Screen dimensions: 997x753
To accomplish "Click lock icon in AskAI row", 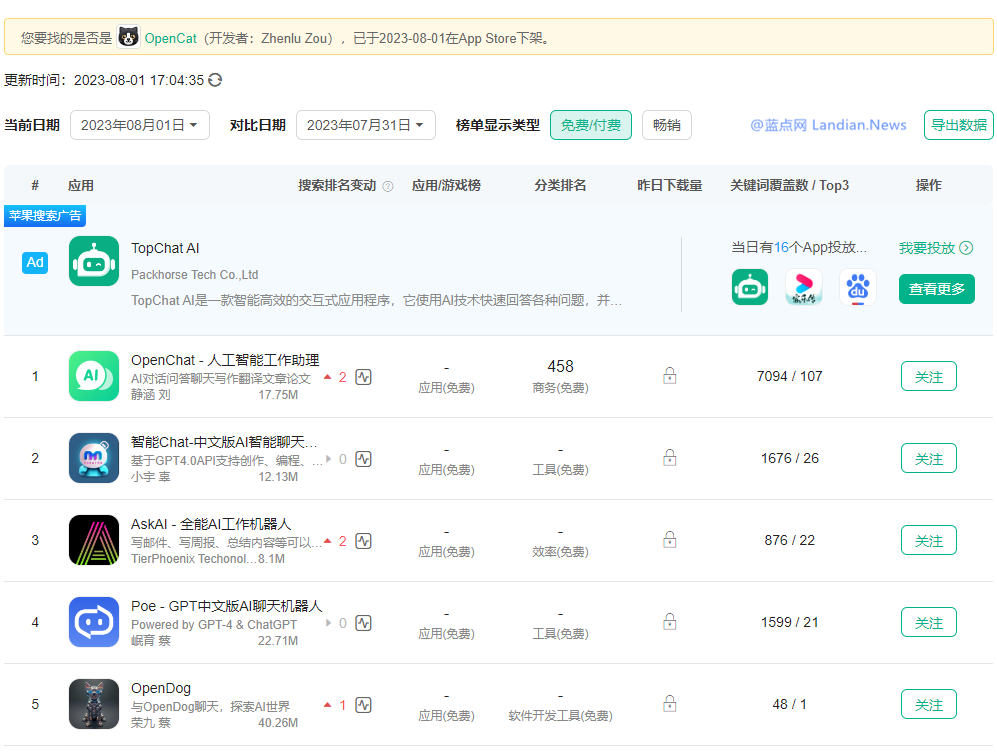I will click(670, 539).
